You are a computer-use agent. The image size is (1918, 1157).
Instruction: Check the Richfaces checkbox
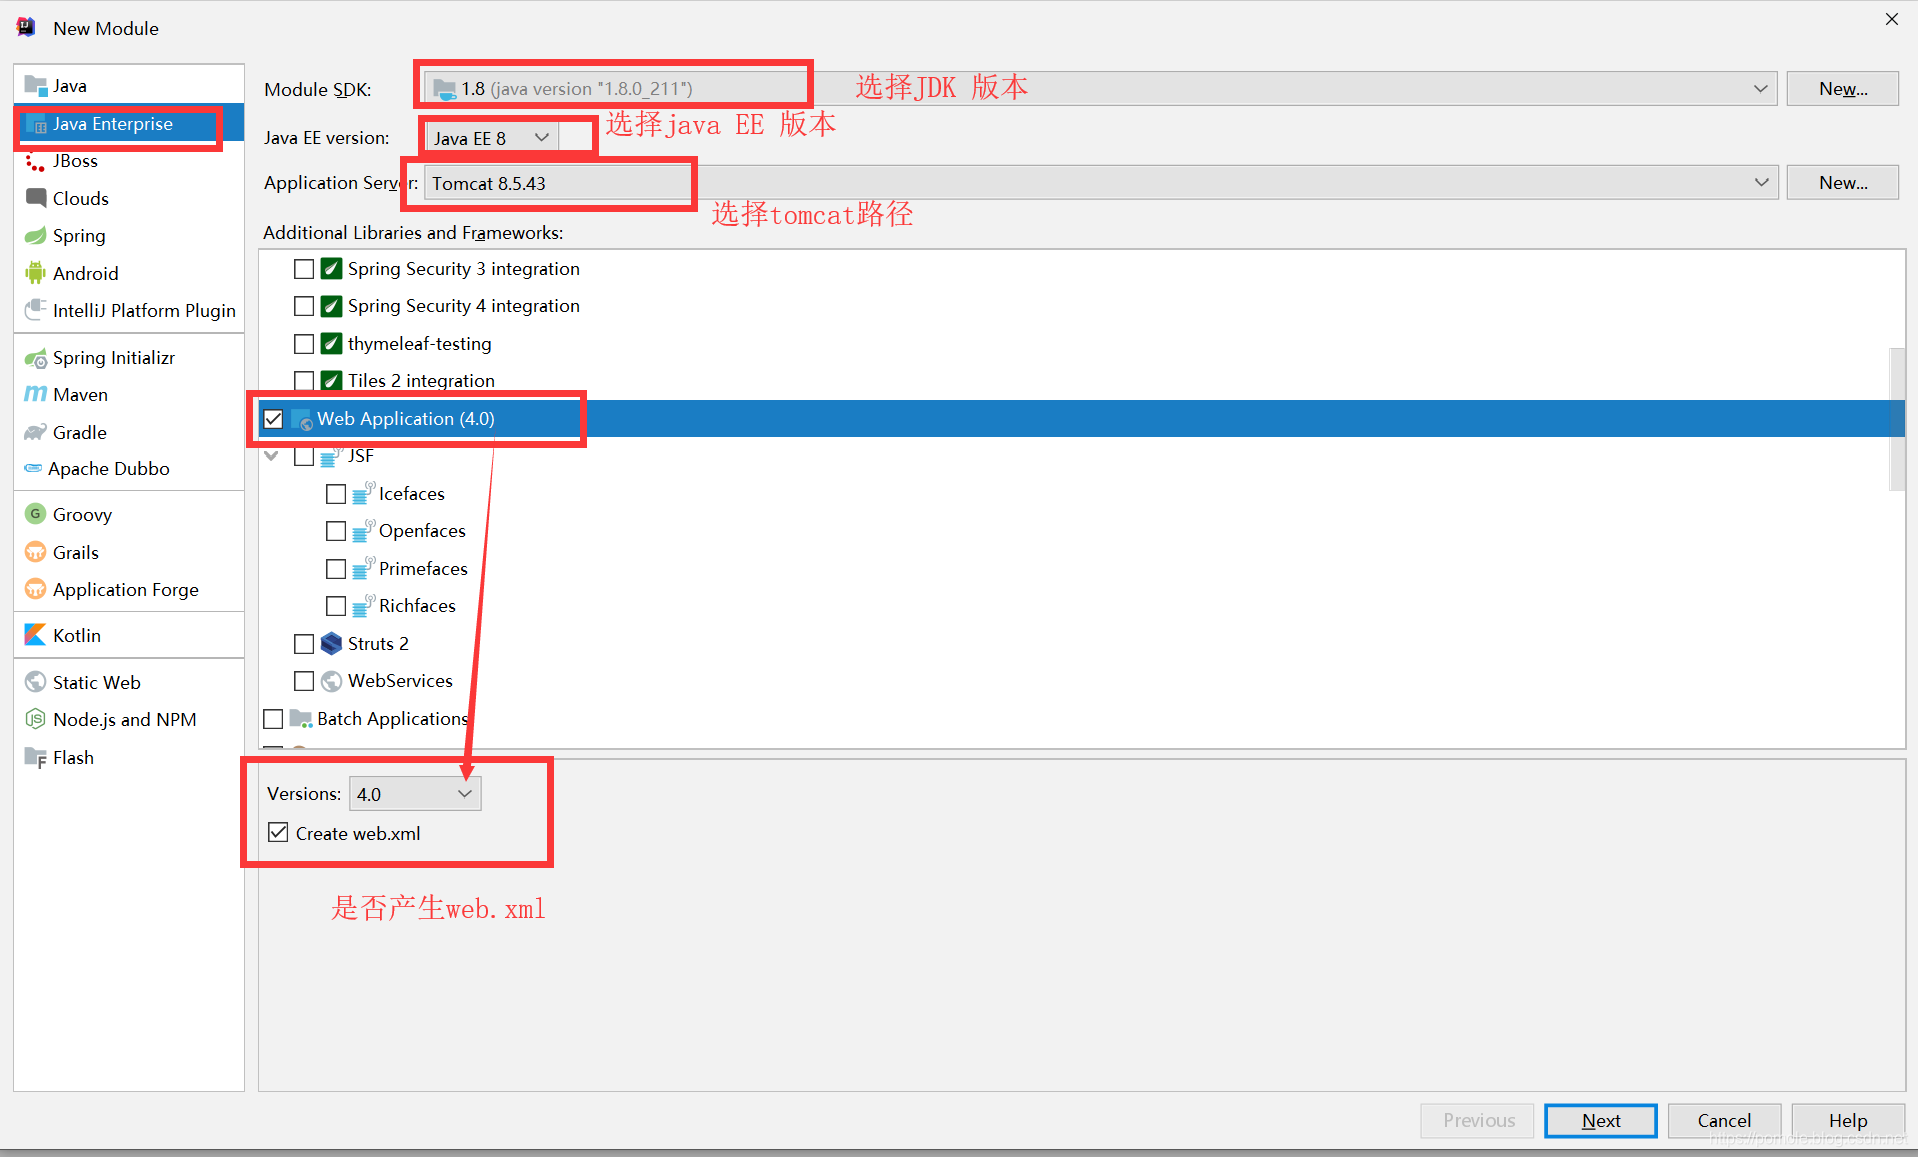coord(336,606)
